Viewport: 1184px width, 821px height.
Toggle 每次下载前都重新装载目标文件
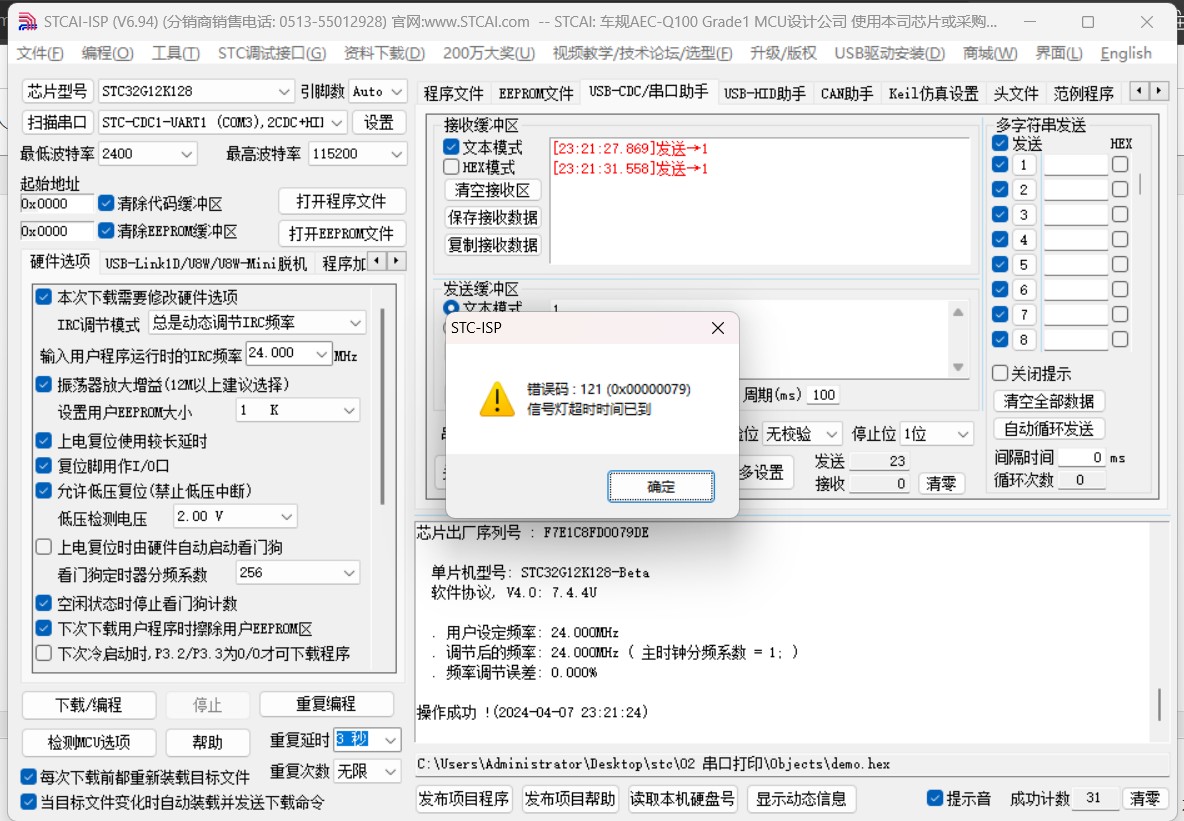click(29, 777)
